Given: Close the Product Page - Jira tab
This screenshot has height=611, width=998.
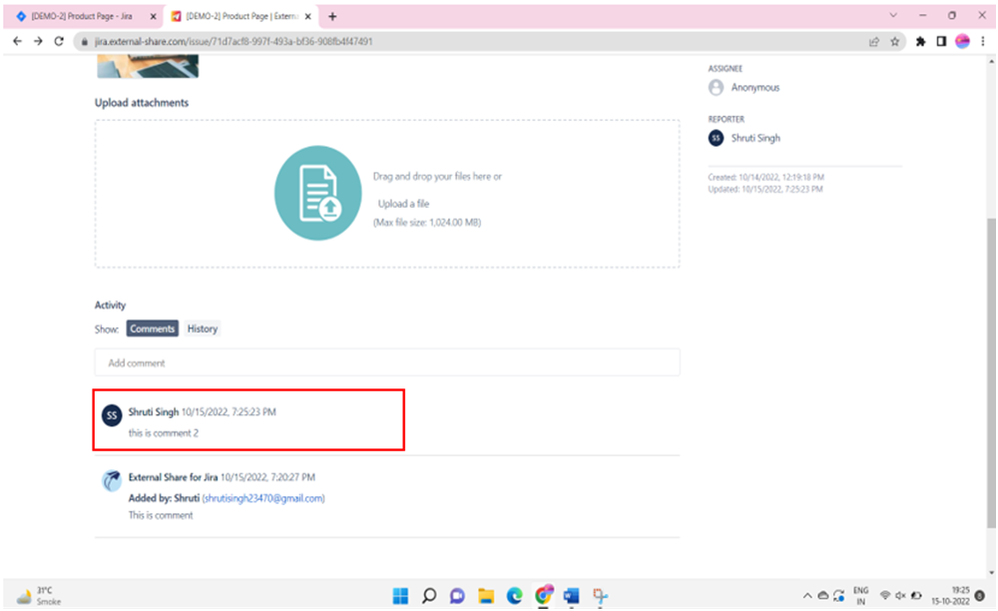Looking at the screenshot, I should point(153,17).
